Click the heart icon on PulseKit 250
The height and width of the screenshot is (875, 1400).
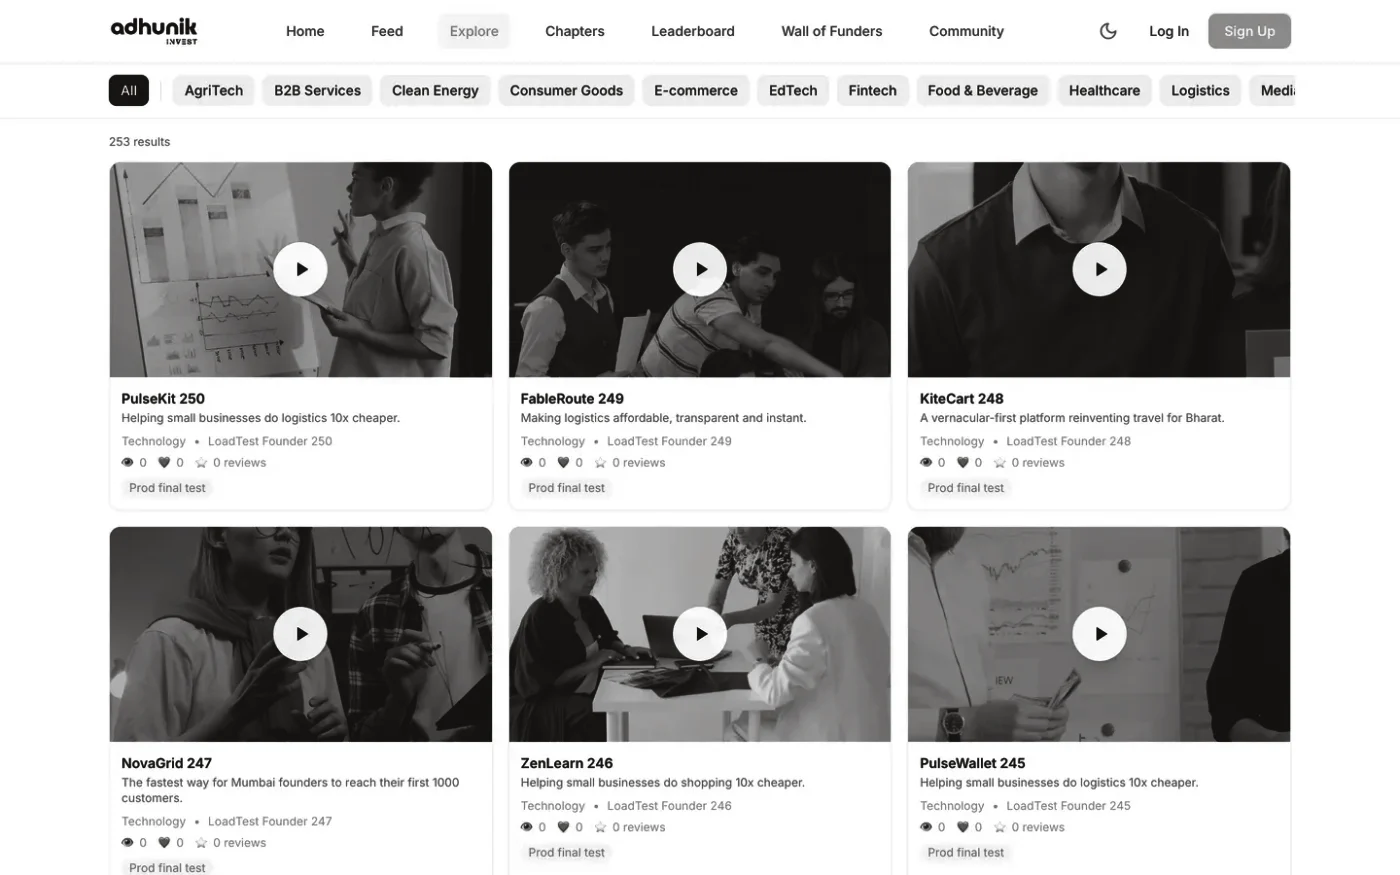tap(164, 463)
